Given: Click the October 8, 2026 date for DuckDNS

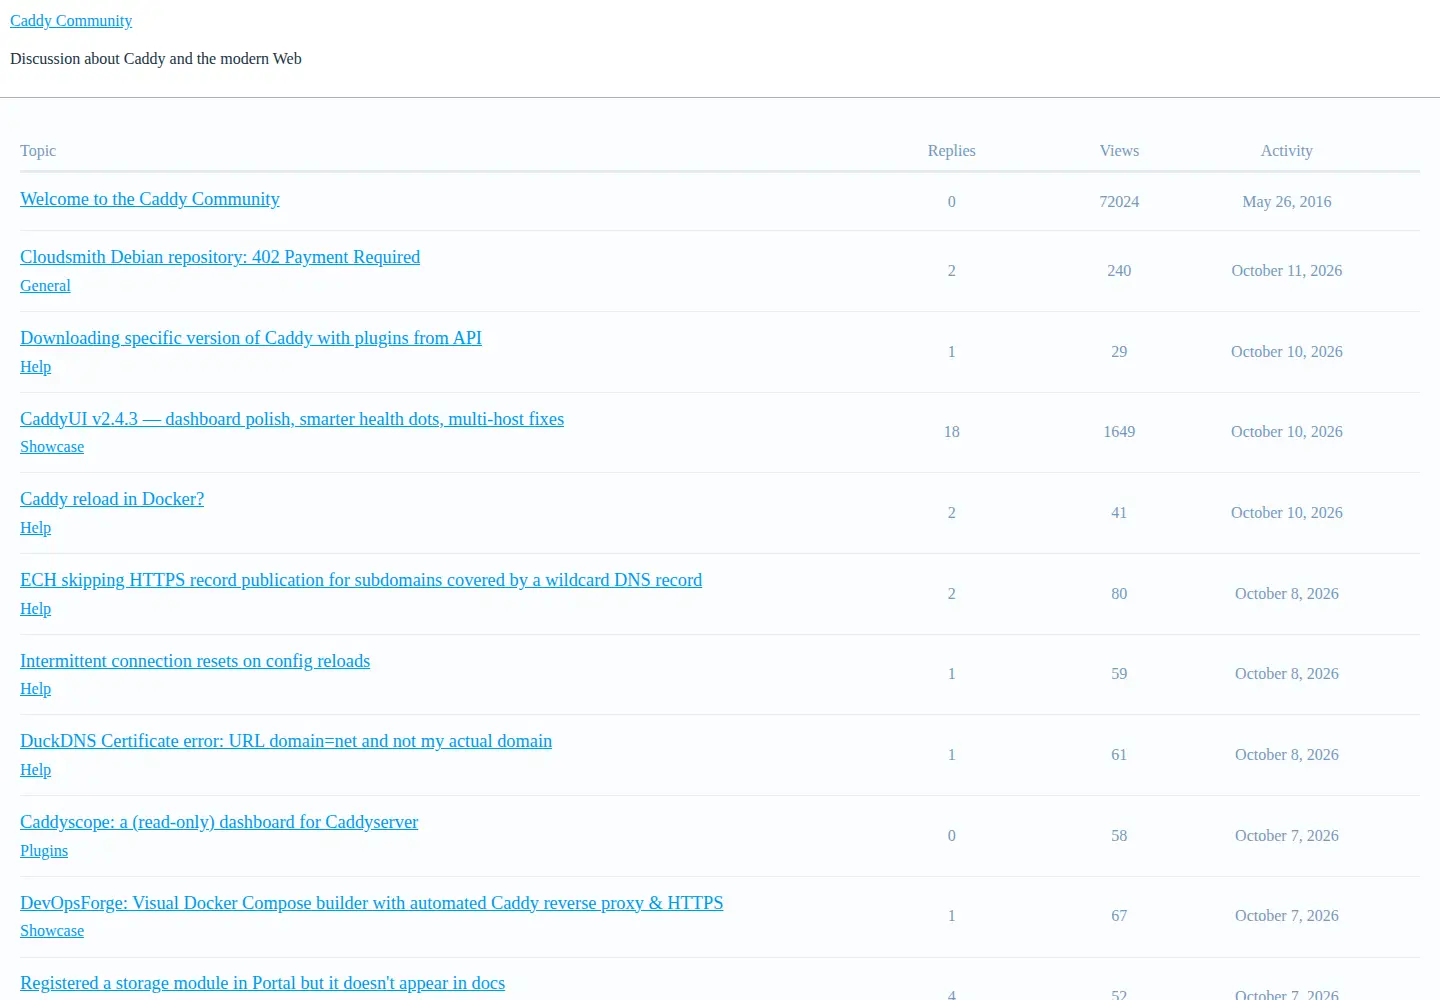Looking at the screenshot, I should 1286,755.
